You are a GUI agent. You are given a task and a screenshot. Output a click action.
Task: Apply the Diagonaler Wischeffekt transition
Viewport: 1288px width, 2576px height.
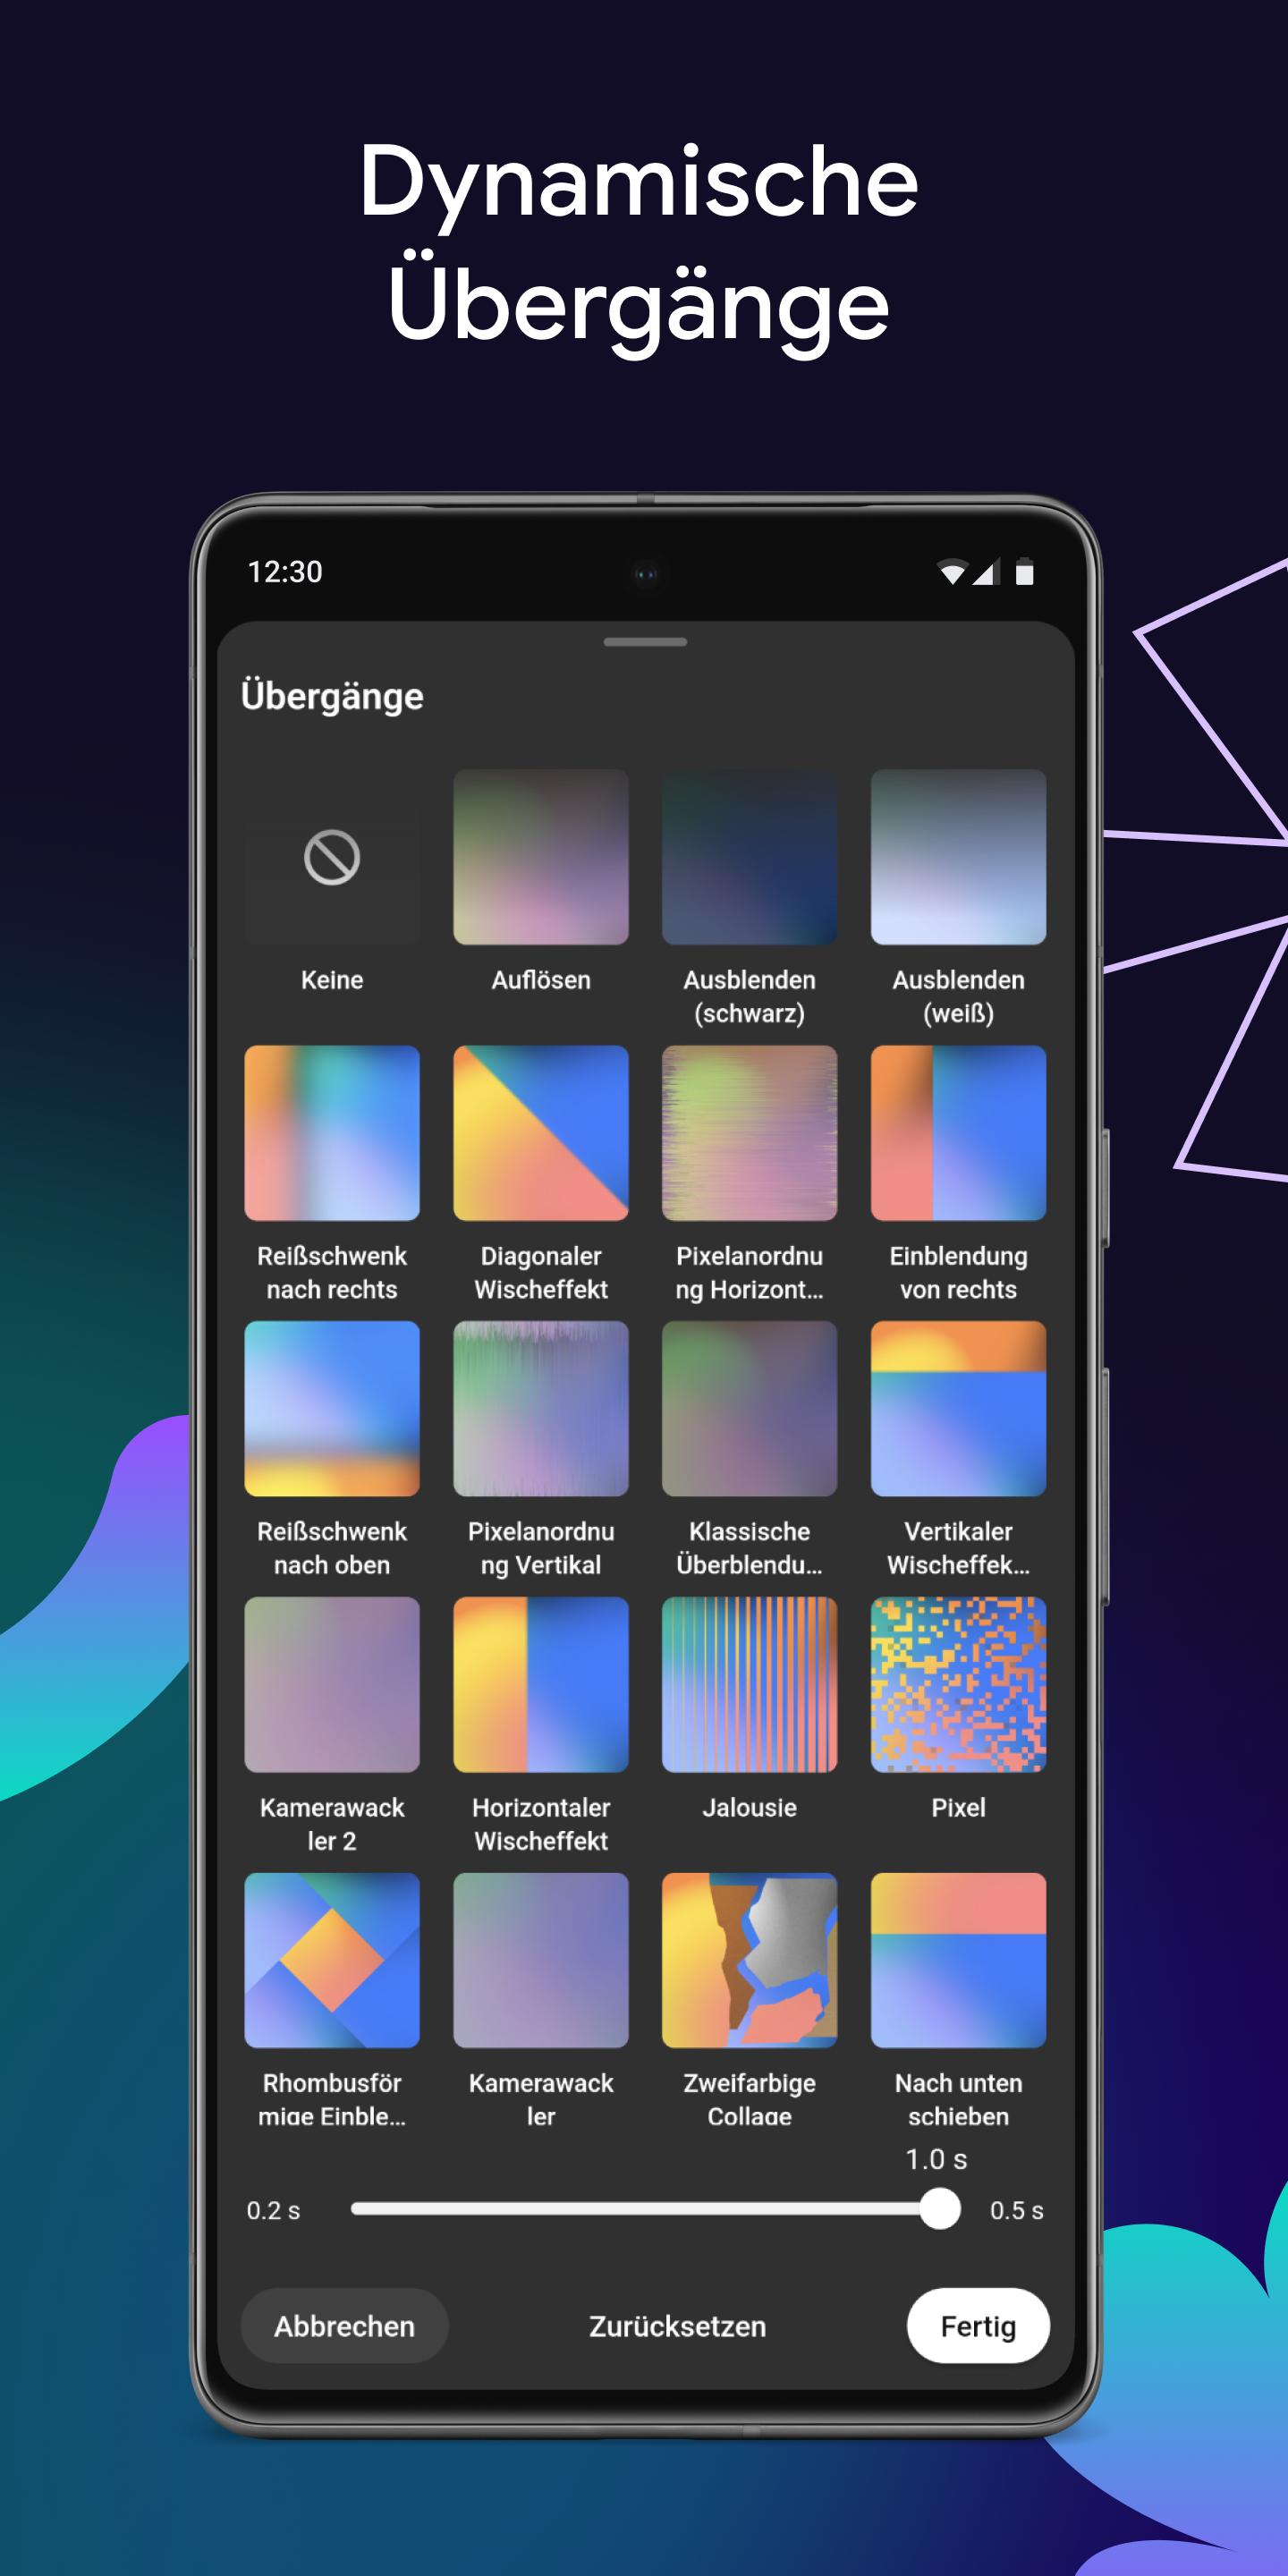point(541,1133)
